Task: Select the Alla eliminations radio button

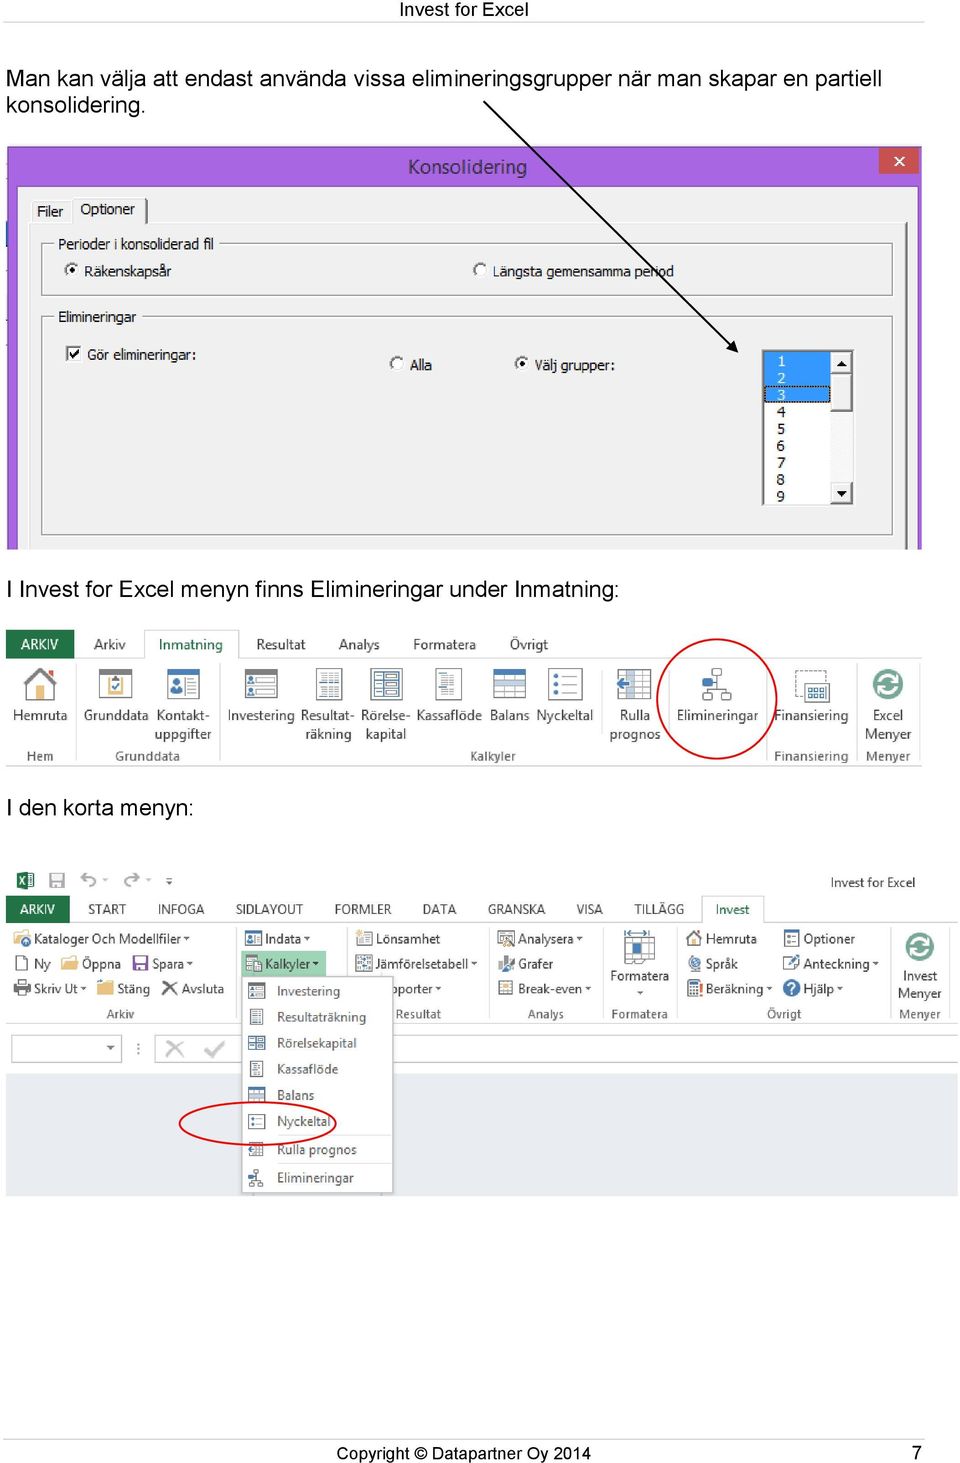Action: (397, 364)
